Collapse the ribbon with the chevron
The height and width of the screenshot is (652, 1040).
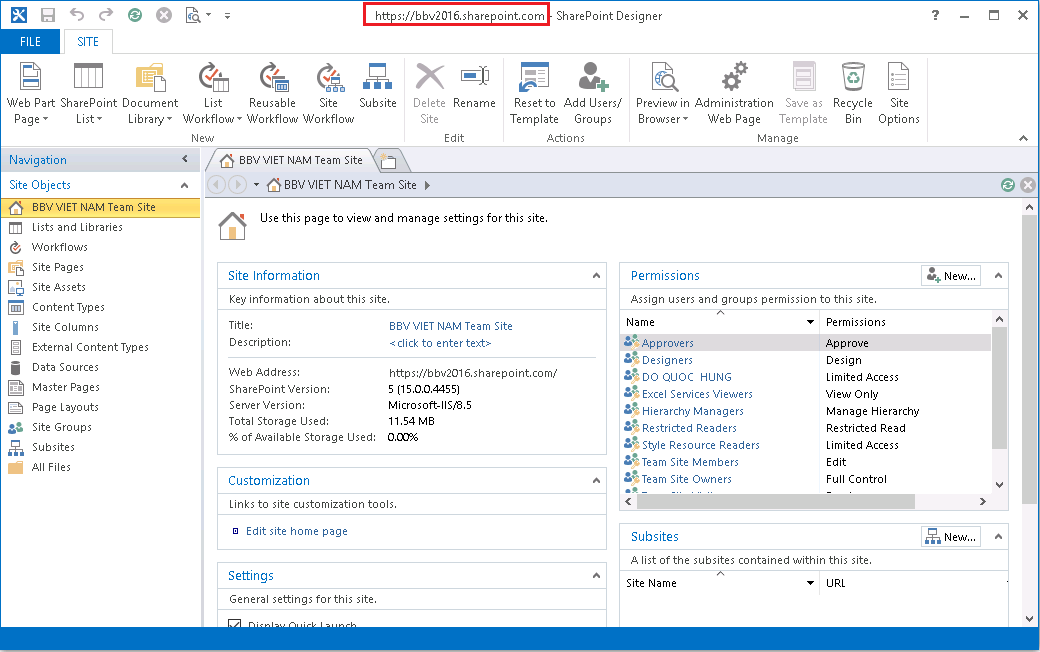(x=1023, y=138)
